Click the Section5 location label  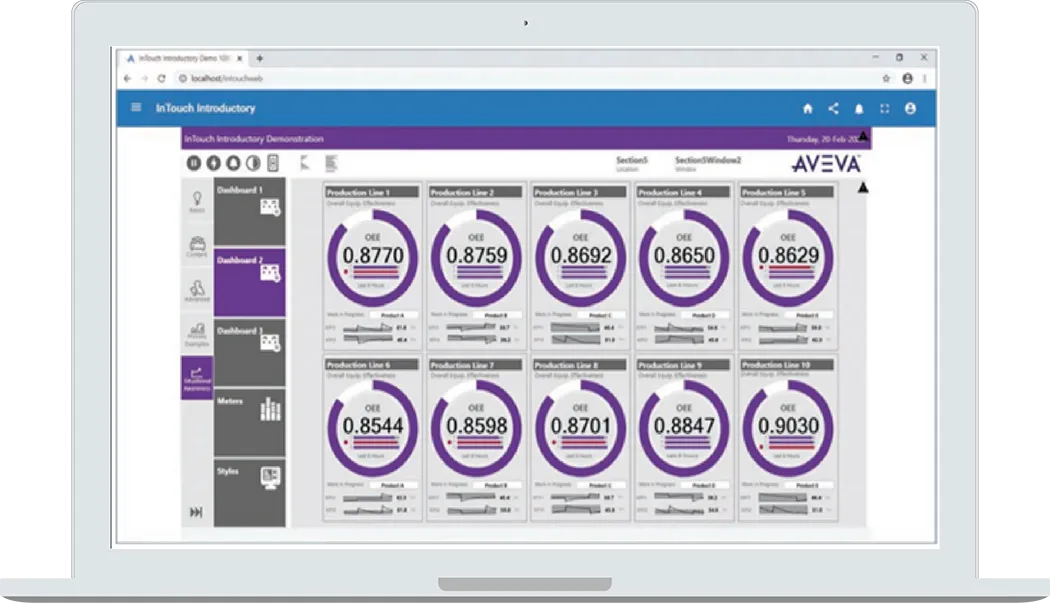coord(631,163)
